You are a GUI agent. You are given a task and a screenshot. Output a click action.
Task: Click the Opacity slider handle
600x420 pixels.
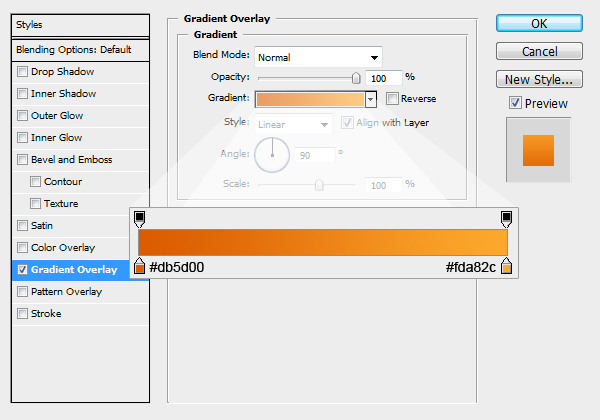point(356,78)
